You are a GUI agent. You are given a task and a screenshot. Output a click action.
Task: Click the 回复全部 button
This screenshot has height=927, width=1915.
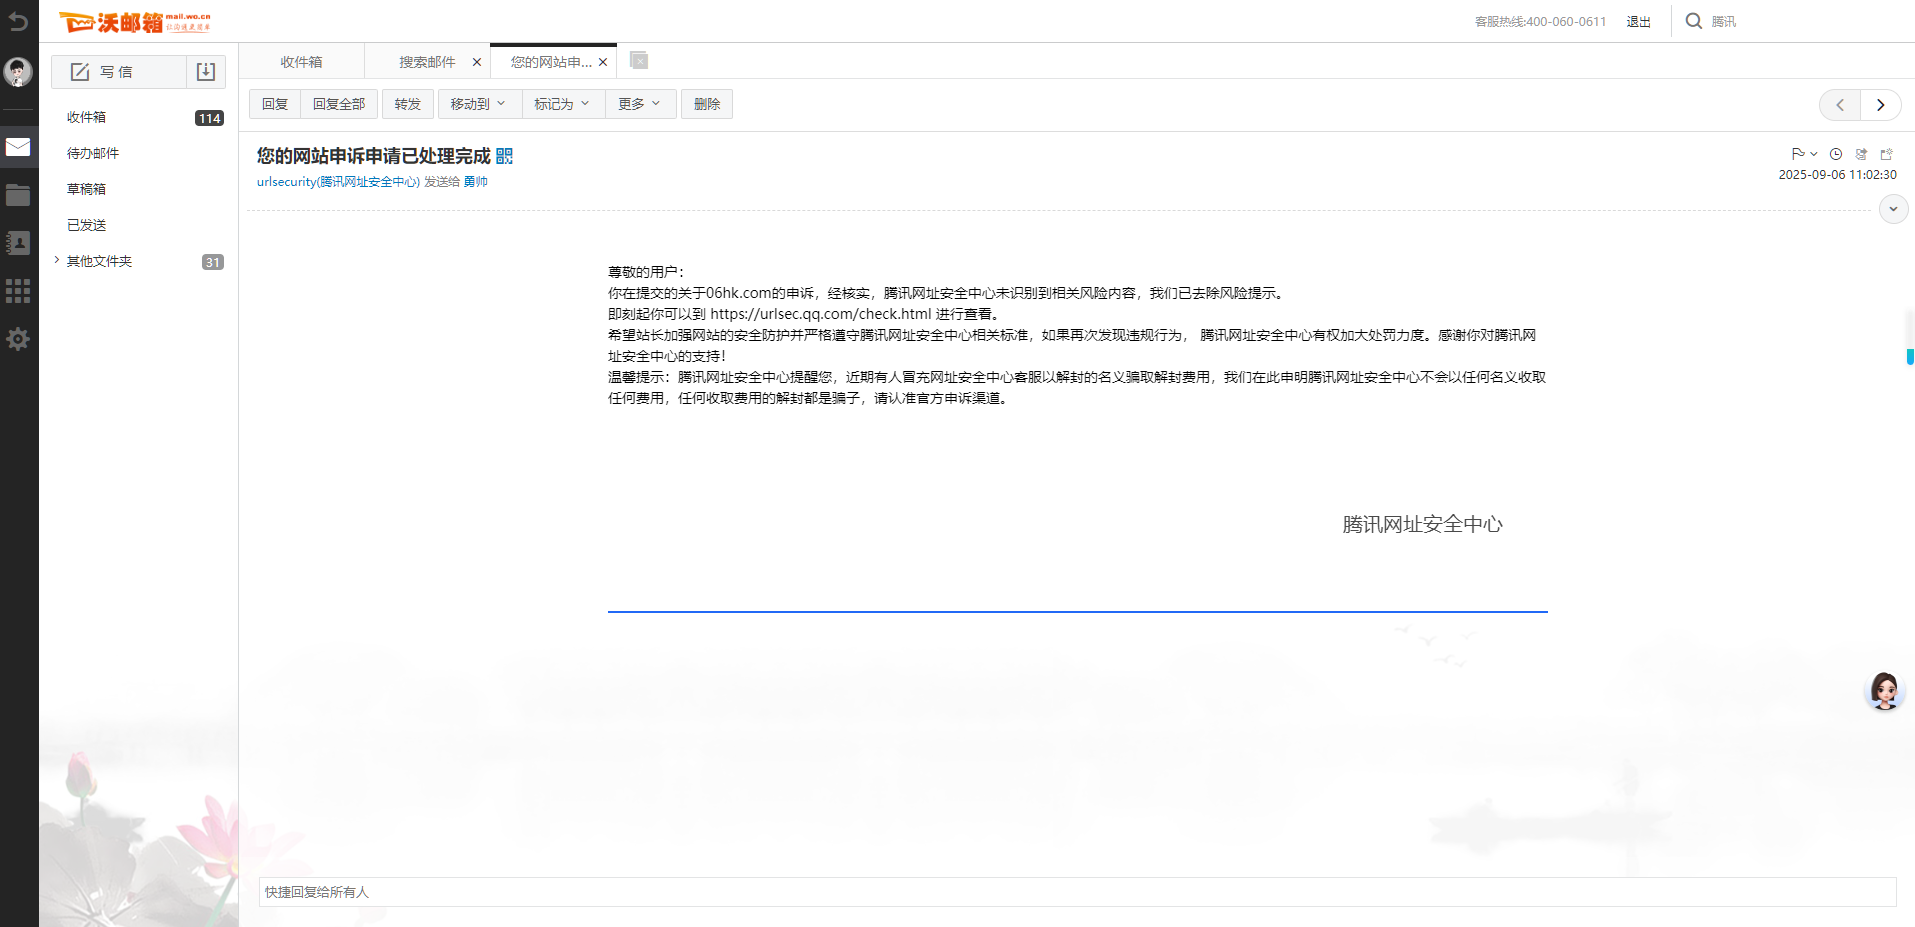[339, 104]
